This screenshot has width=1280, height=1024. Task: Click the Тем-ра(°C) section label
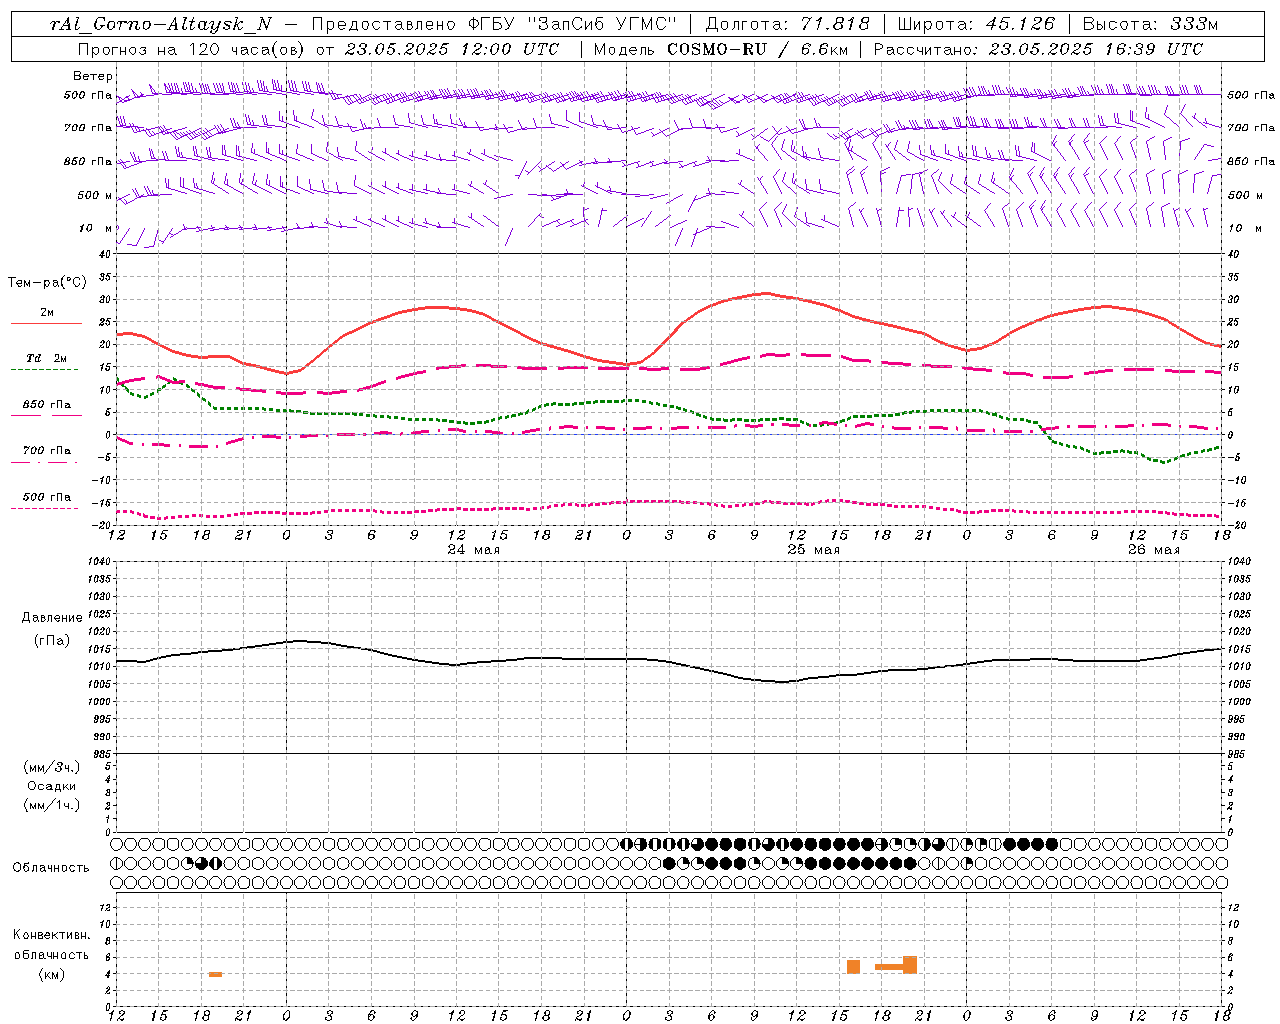(47, 283)
